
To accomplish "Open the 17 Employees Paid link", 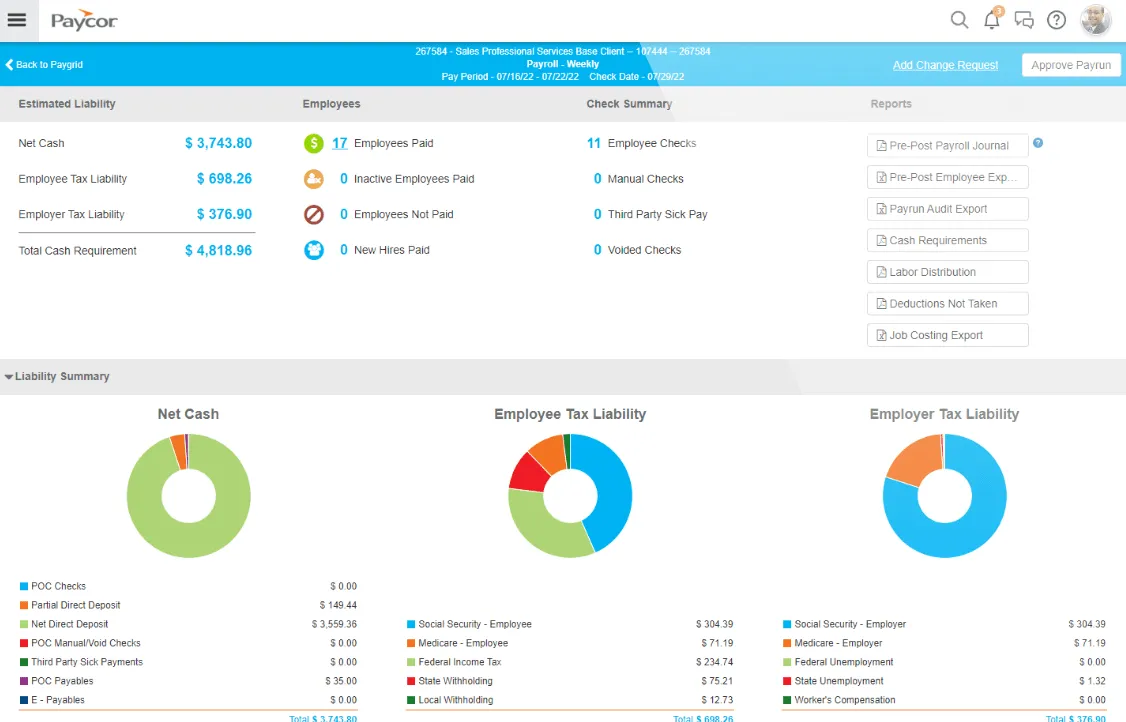I will [x=340, y=143].
